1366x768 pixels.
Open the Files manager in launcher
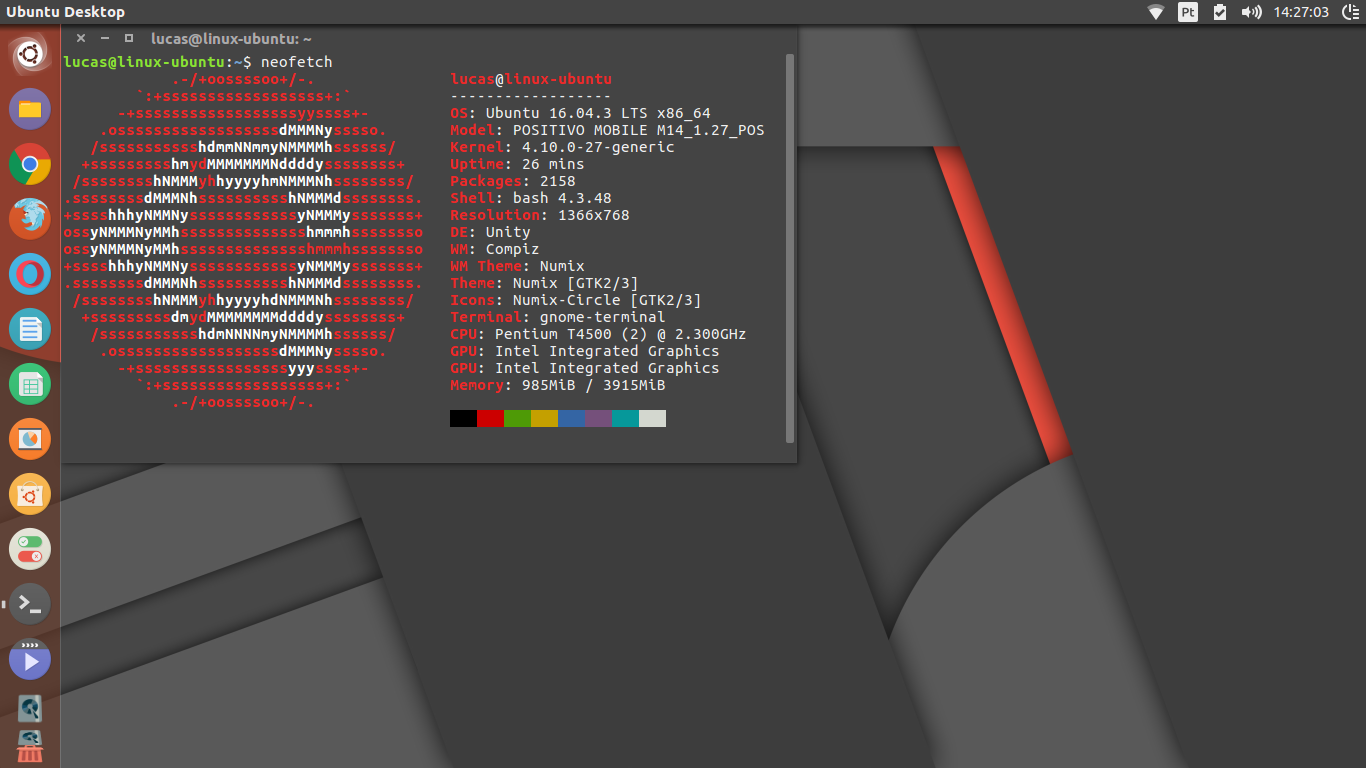[30, 109]
